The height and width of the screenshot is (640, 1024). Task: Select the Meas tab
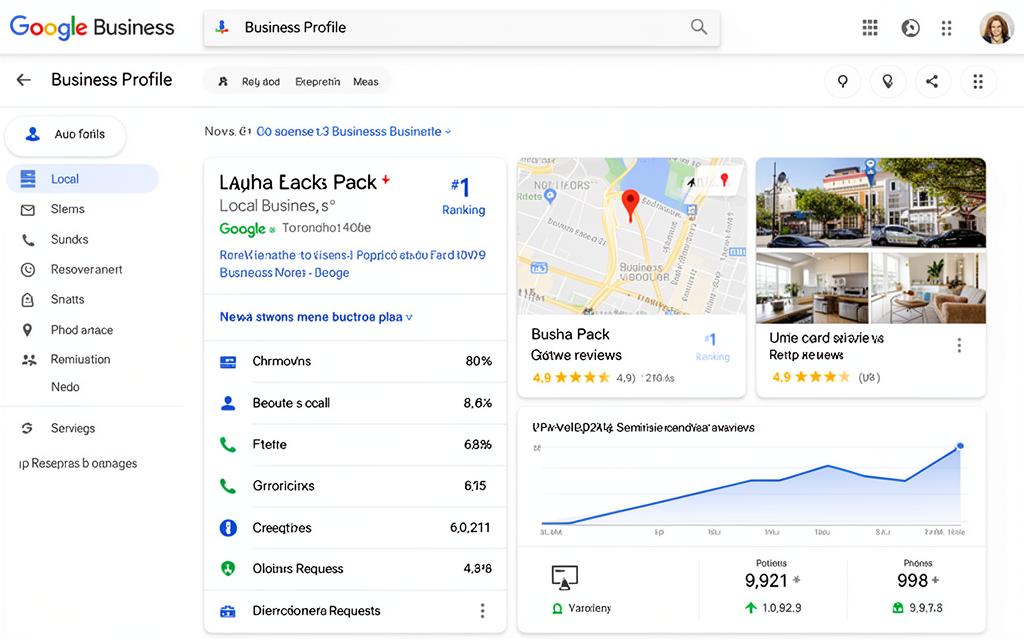point(366,81)
